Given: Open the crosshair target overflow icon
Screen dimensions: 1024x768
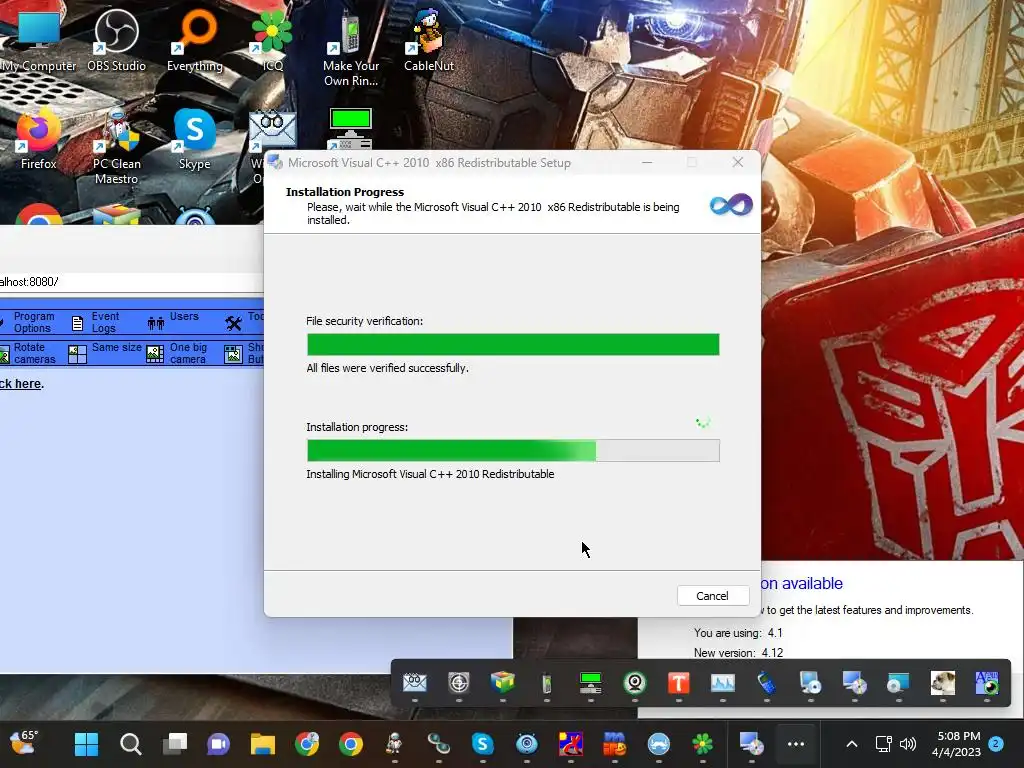Looking at the screenshot, I should (458, 683).
